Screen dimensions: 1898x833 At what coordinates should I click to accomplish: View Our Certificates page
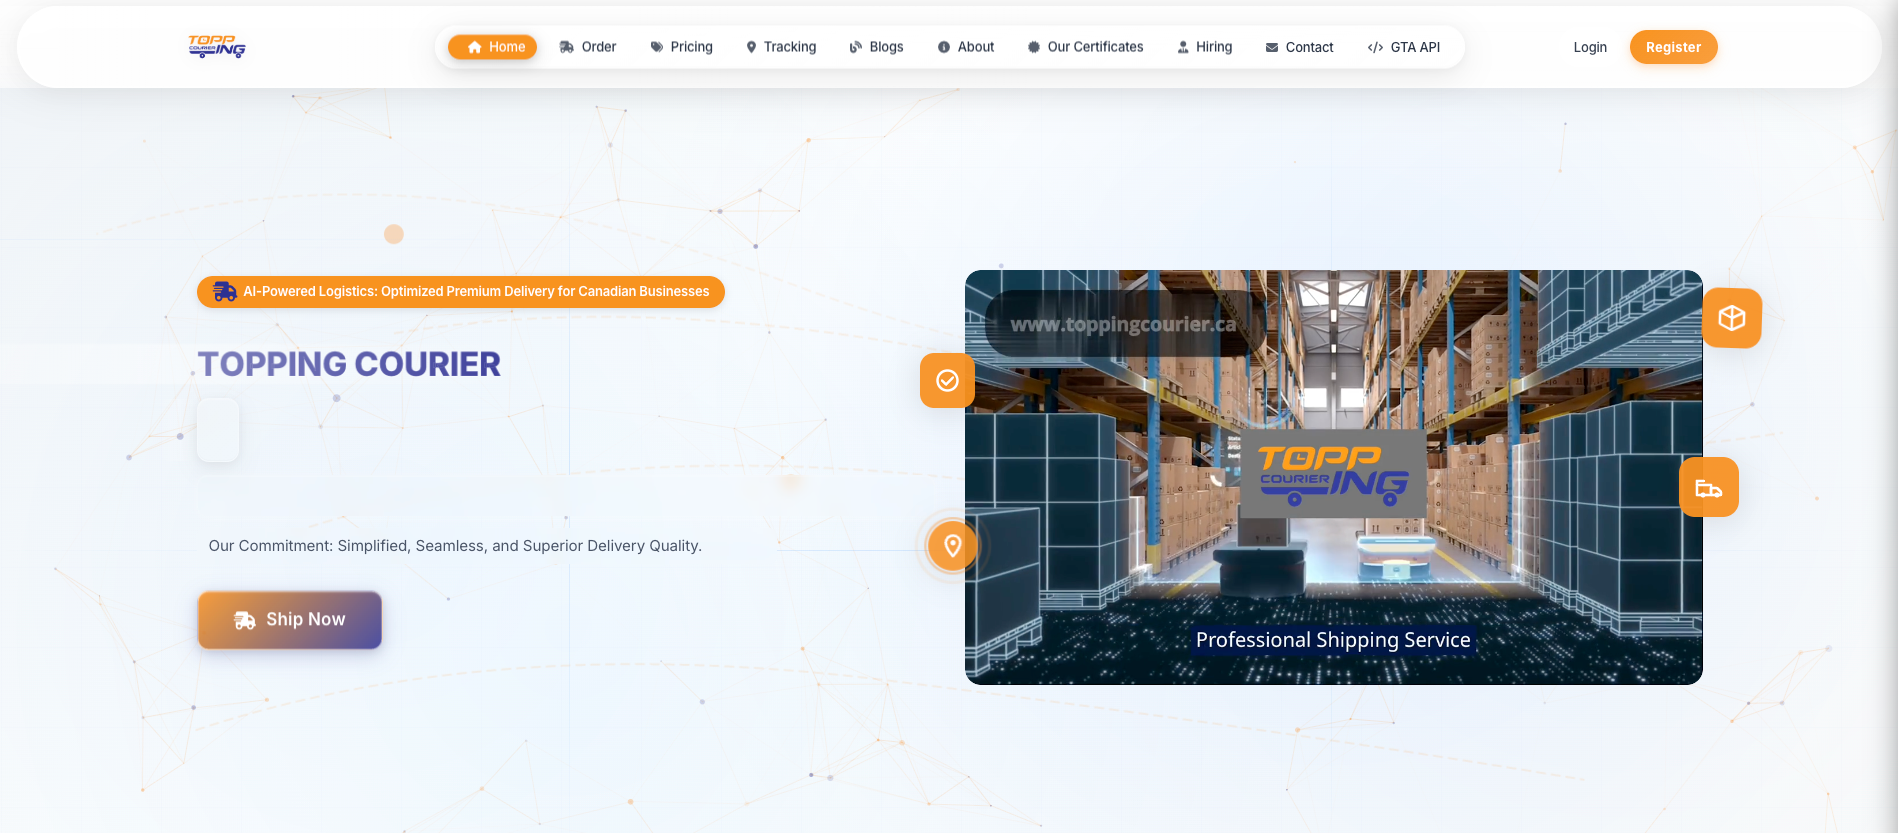[x=1085, y=47]
